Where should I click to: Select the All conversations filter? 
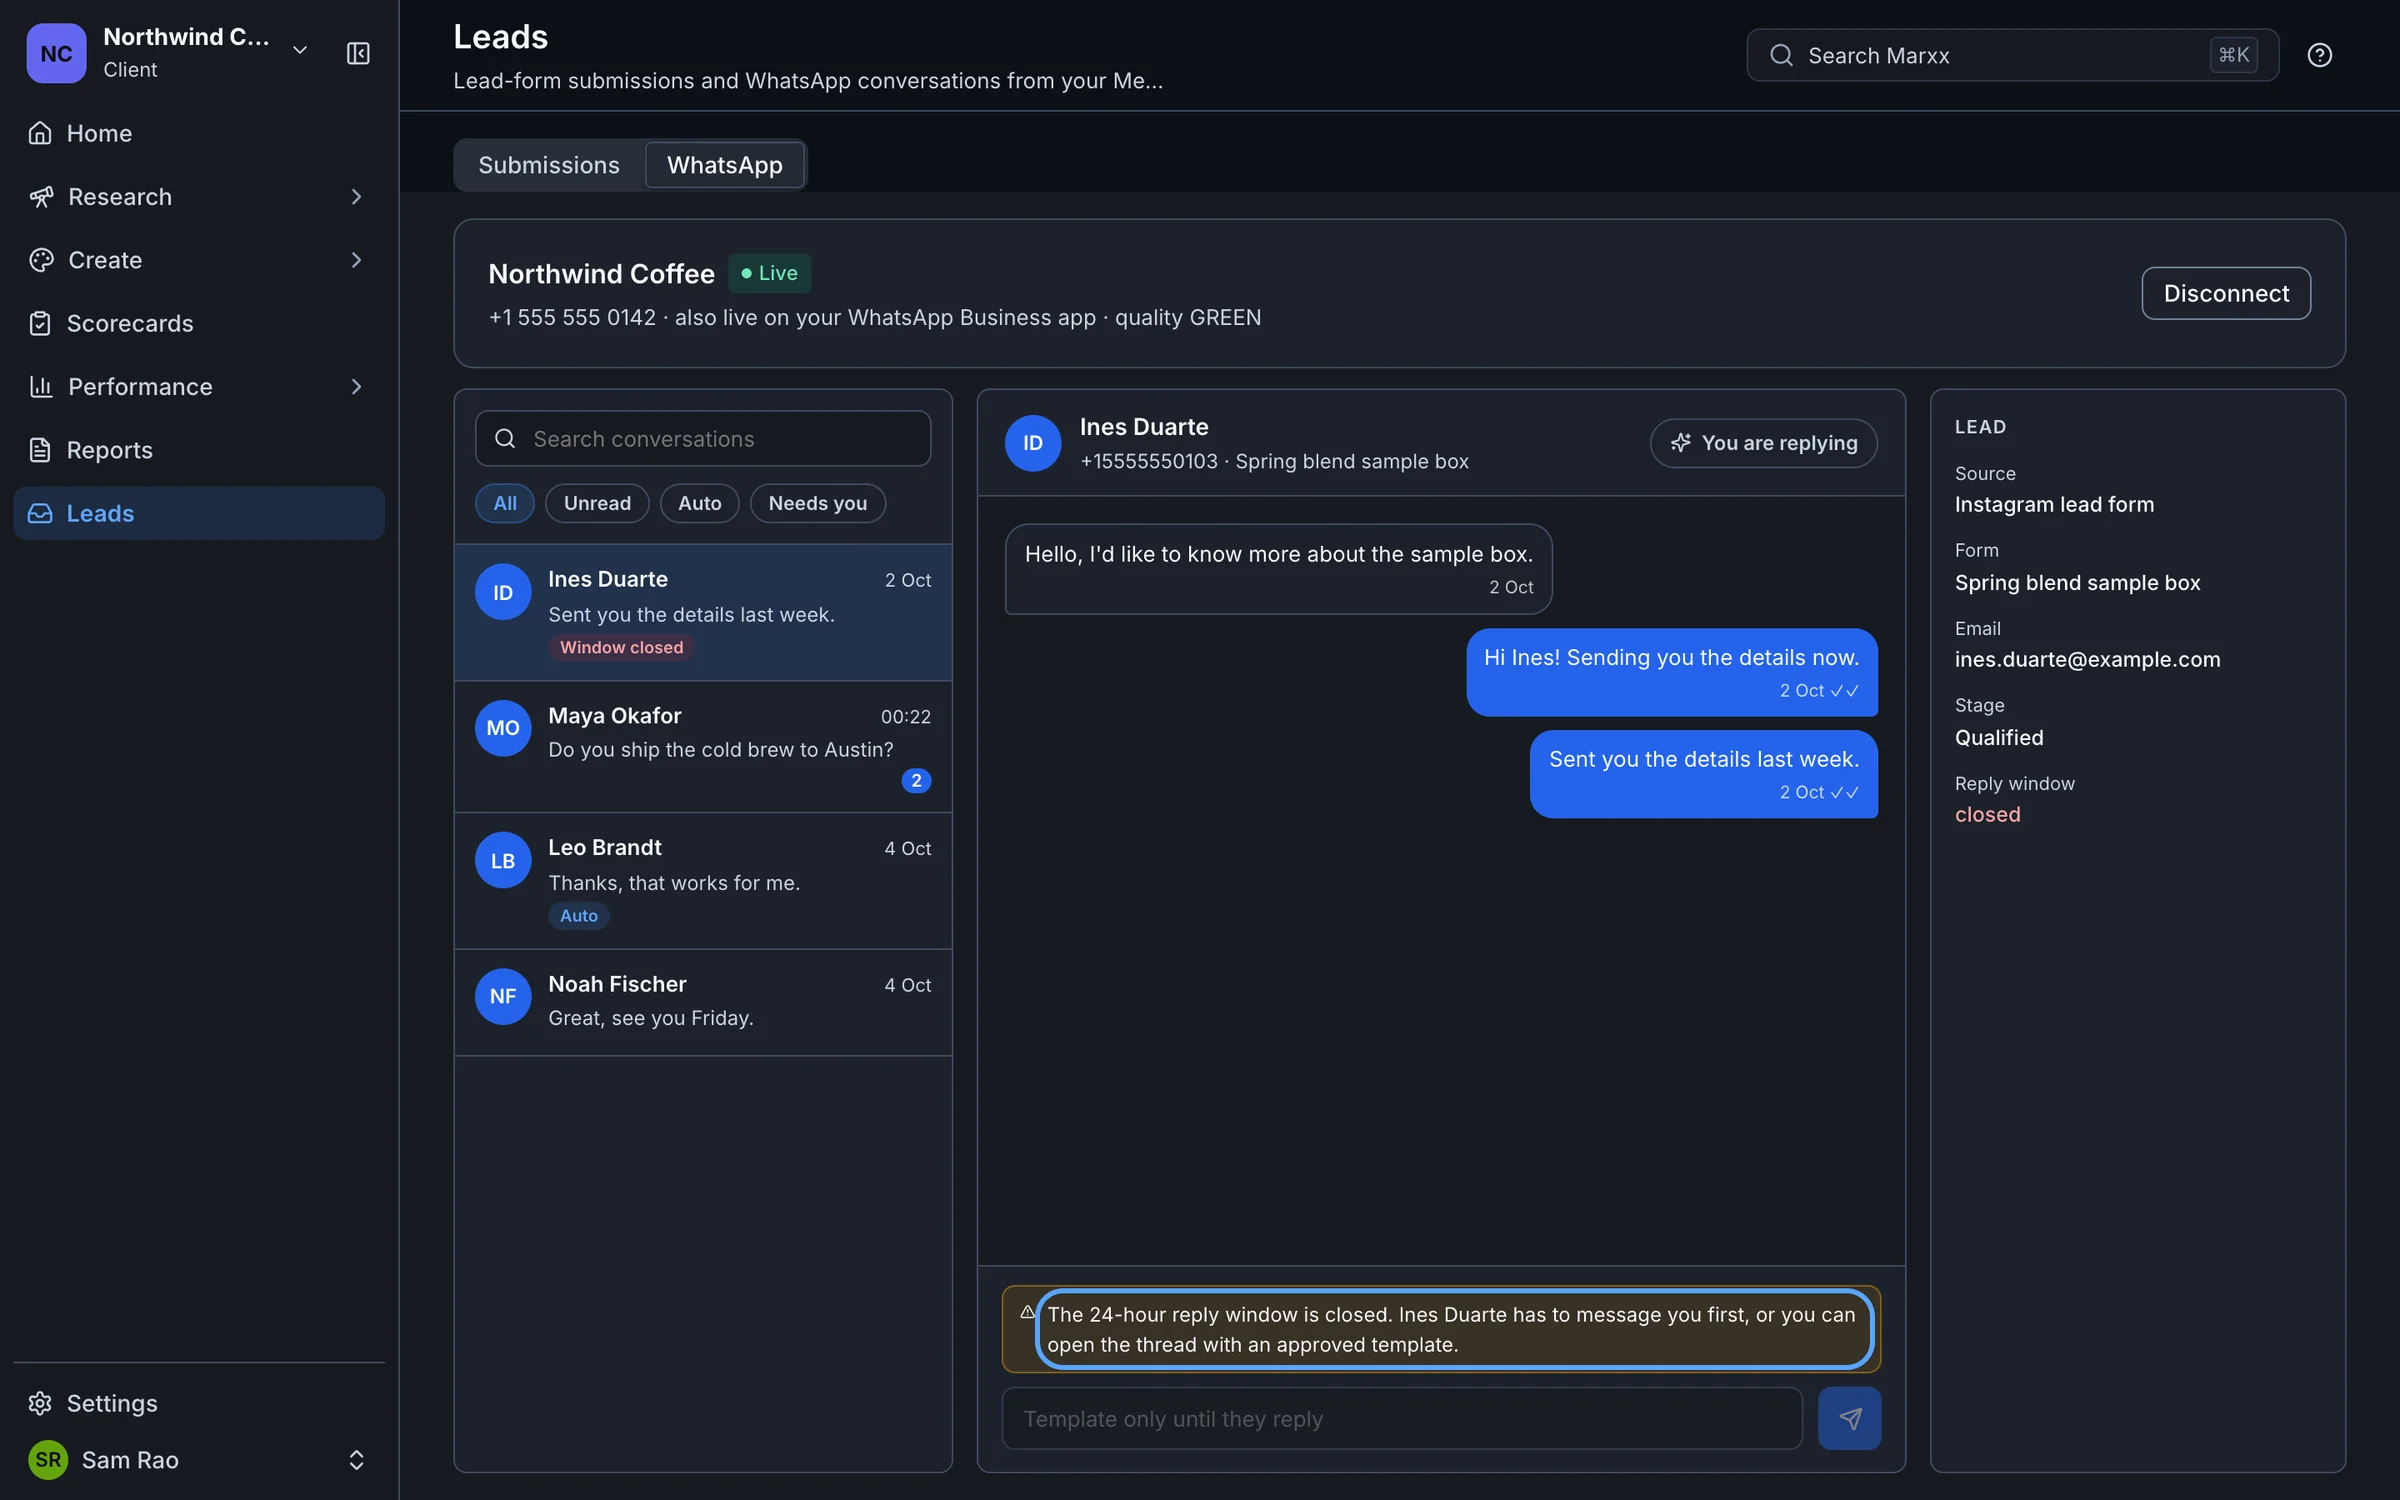point(505,503)
